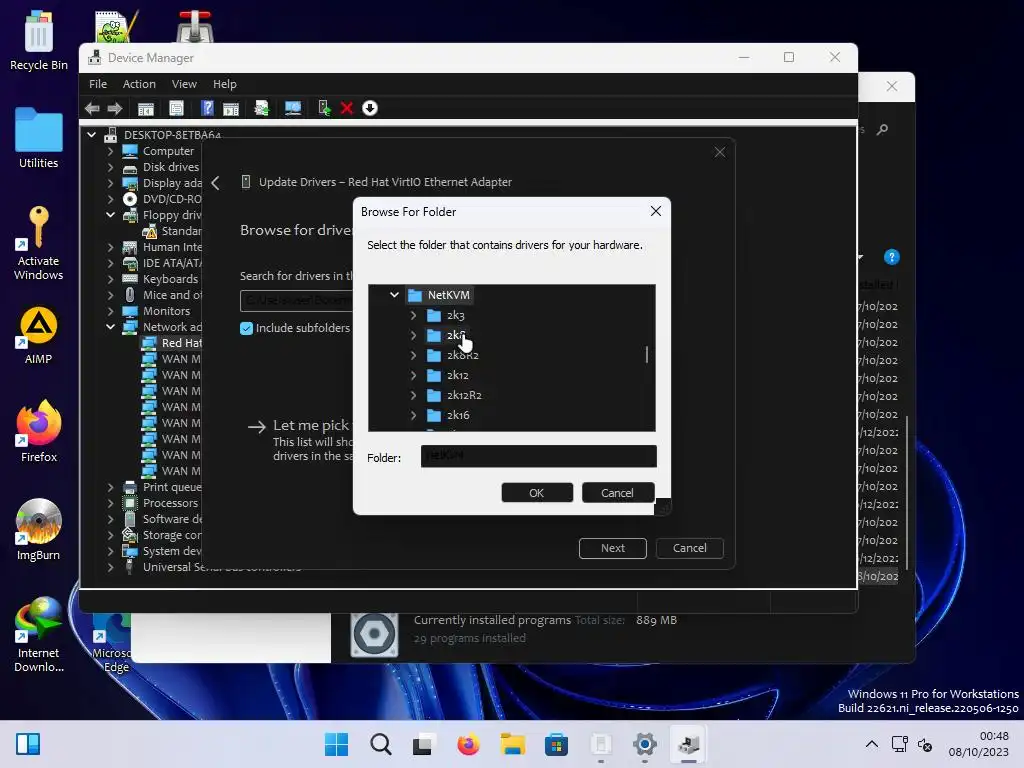Viewport: 1024px width, 768px height.
Task: Click Cancel in Update Drivers wizard
Action: (x=690, y=548)
